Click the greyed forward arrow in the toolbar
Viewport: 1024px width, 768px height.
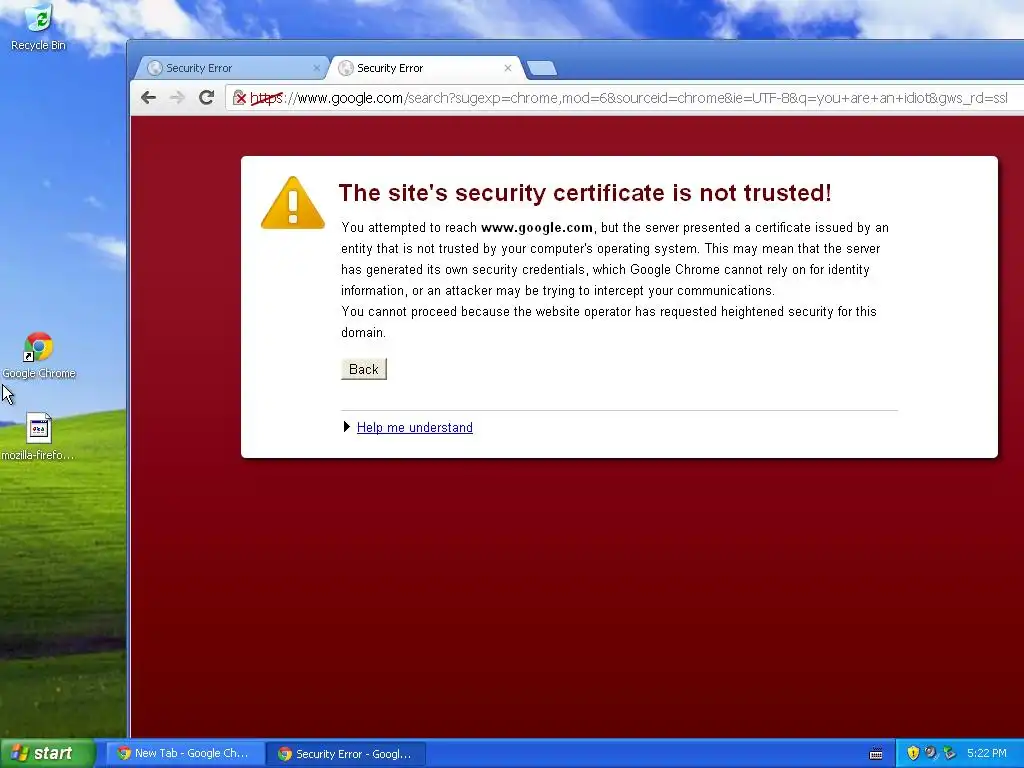pyautogui.click(x=177, y=98)
